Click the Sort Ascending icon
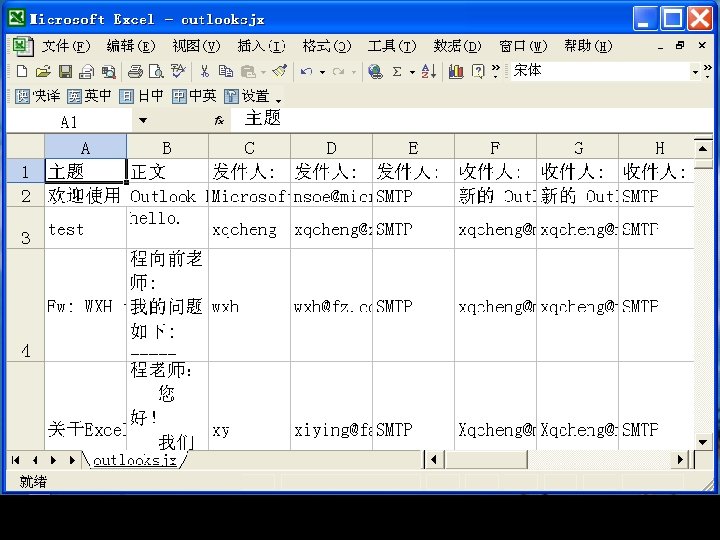 click(428, 71)
